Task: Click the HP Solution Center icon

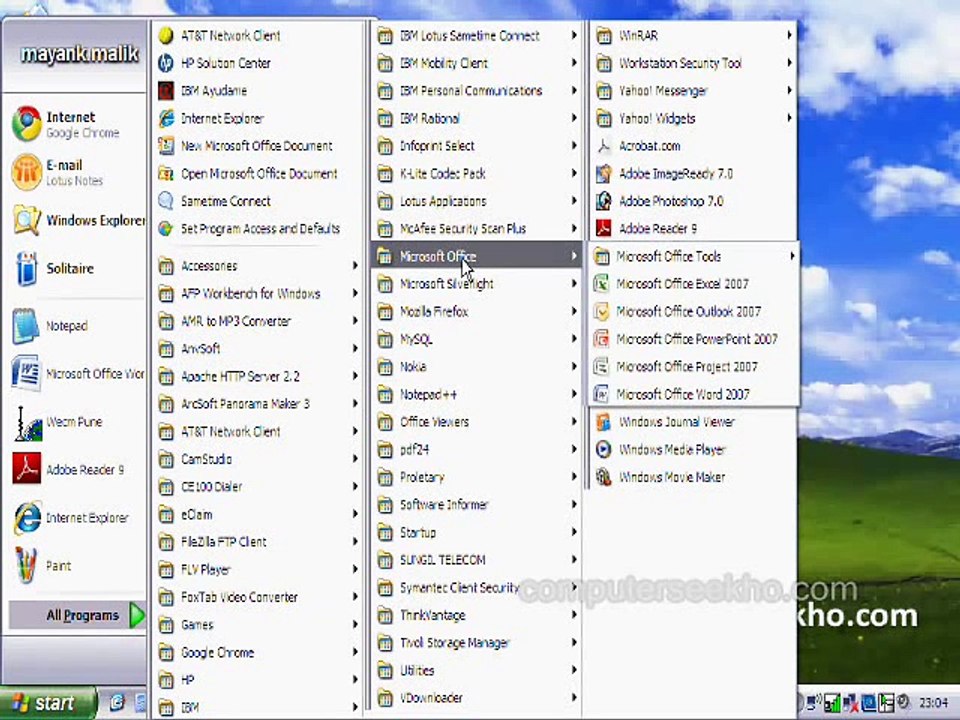Action: 165,63
